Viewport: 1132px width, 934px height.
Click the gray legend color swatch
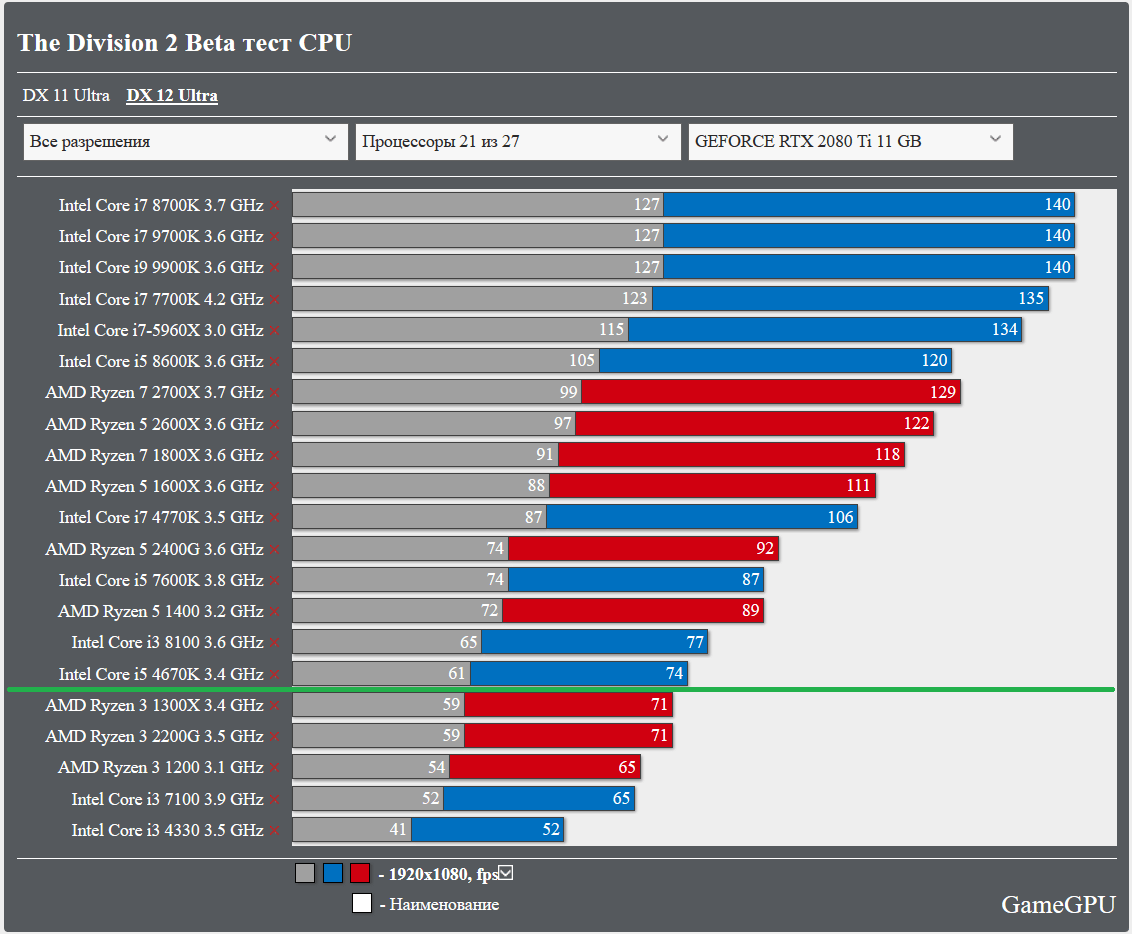[x=305, y=873]
